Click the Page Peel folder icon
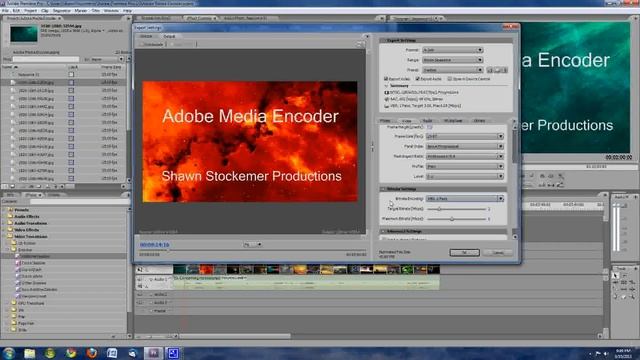This screenshot has width=640, height=360. tap(14, 323)
